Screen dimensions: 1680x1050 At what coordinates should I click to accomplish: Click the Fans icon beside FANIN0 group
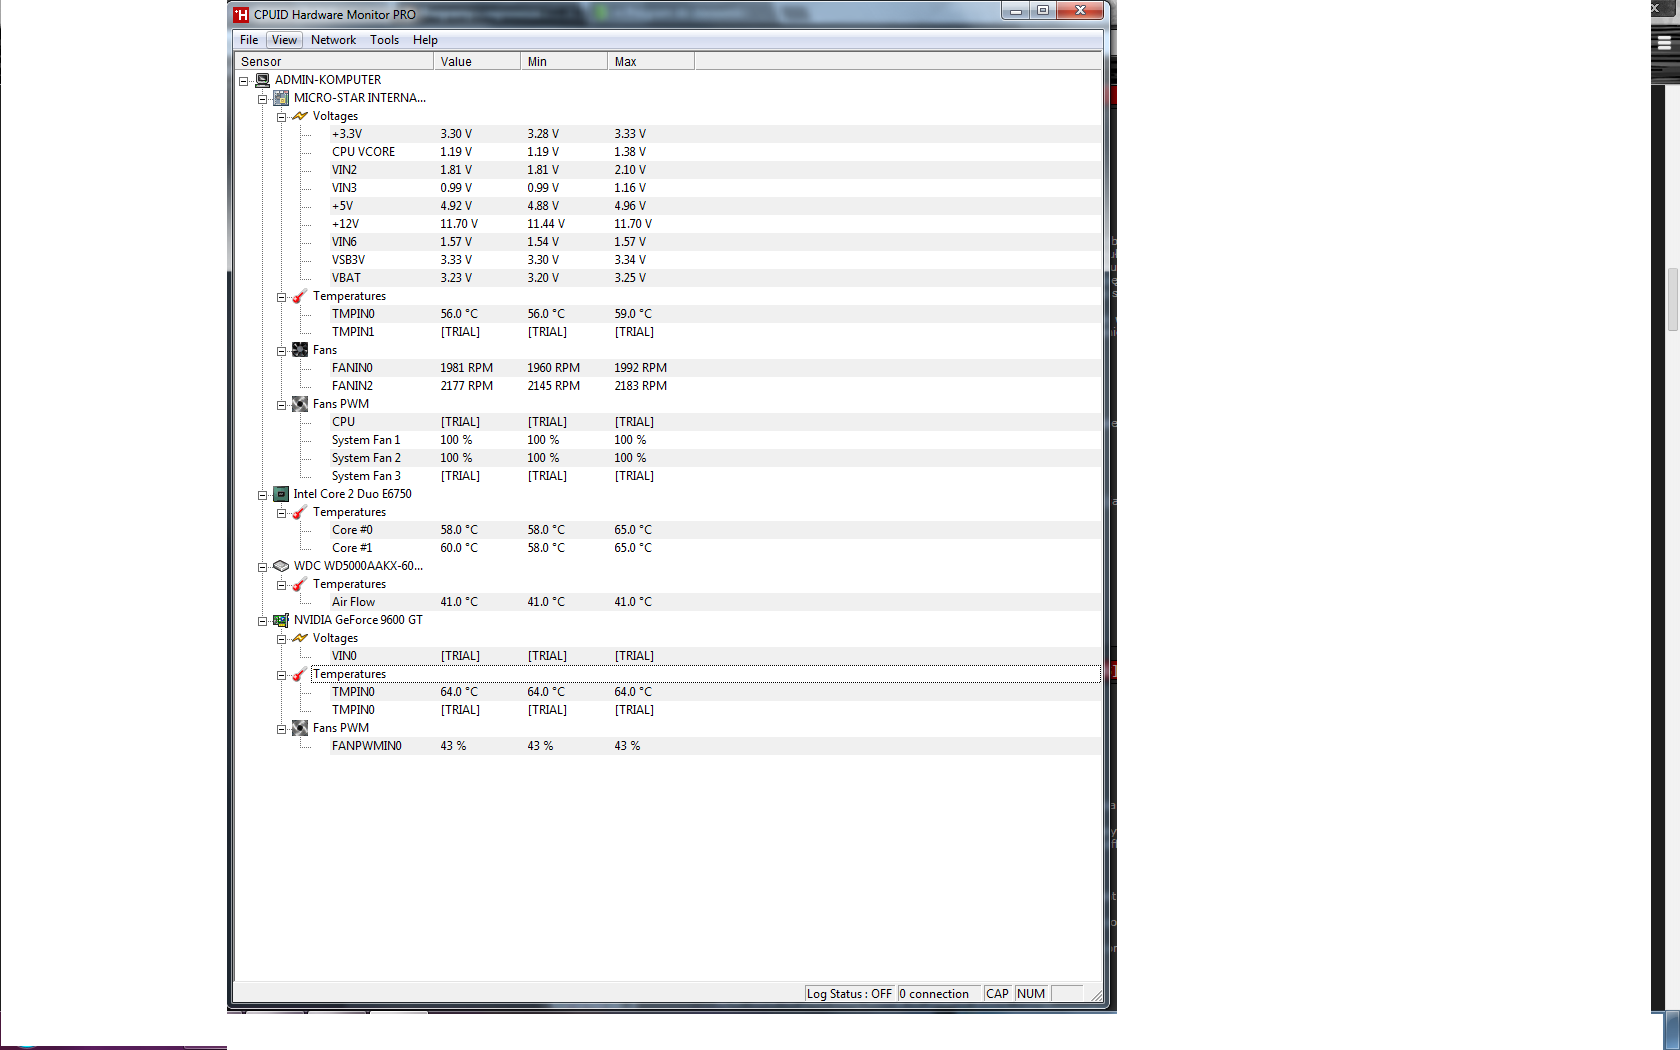point(300,350)
